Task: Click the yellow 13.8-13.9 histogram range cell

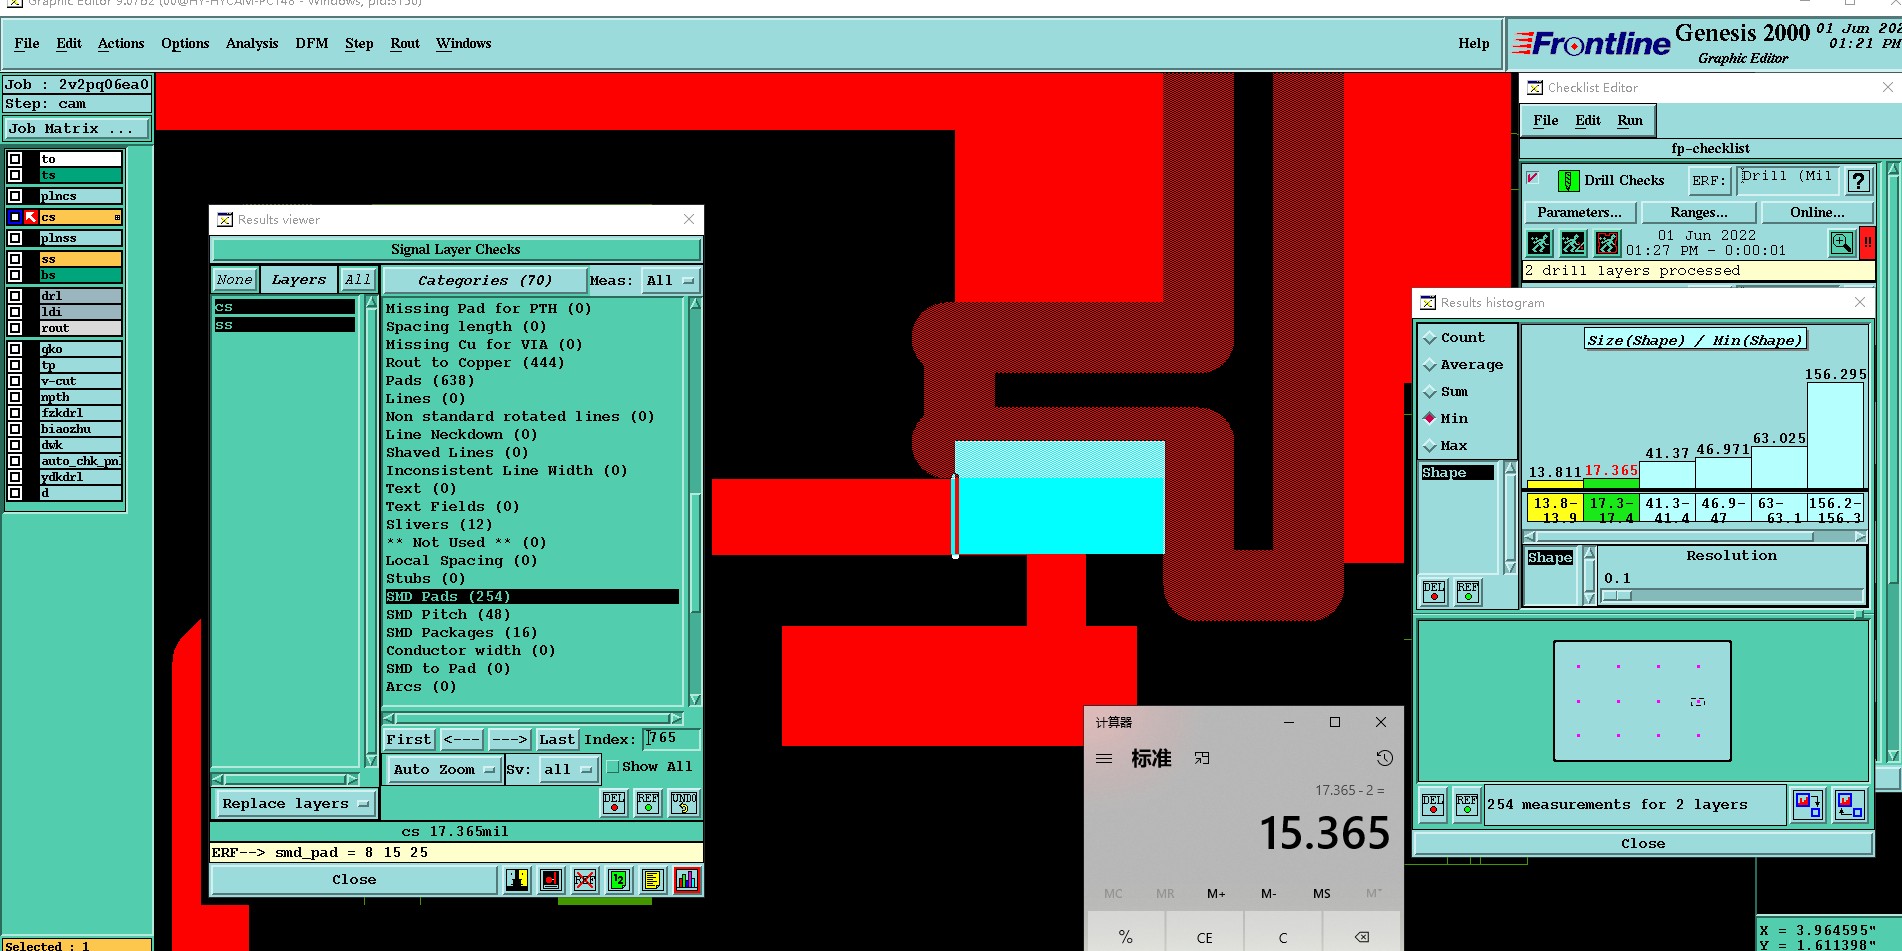Action: click(x=1554, y=507)
